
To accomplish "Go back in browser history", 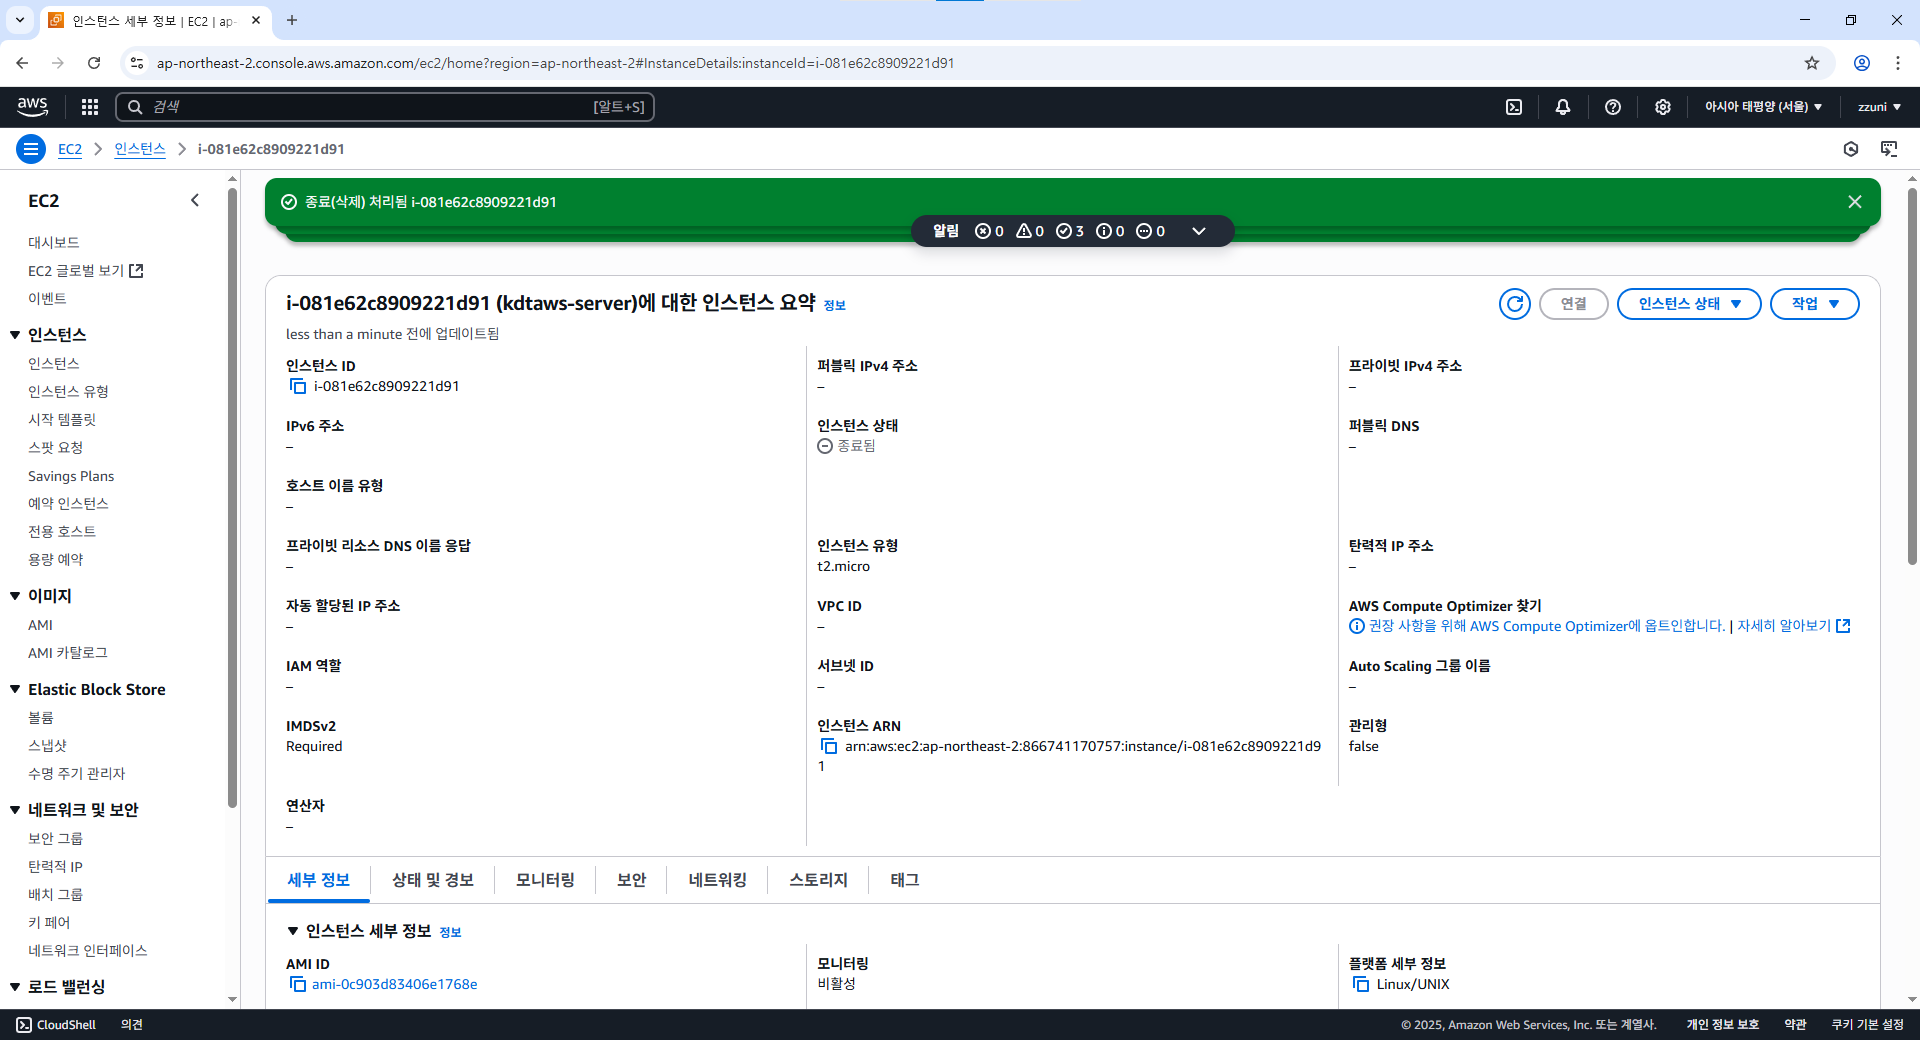I will coord(22,63).
